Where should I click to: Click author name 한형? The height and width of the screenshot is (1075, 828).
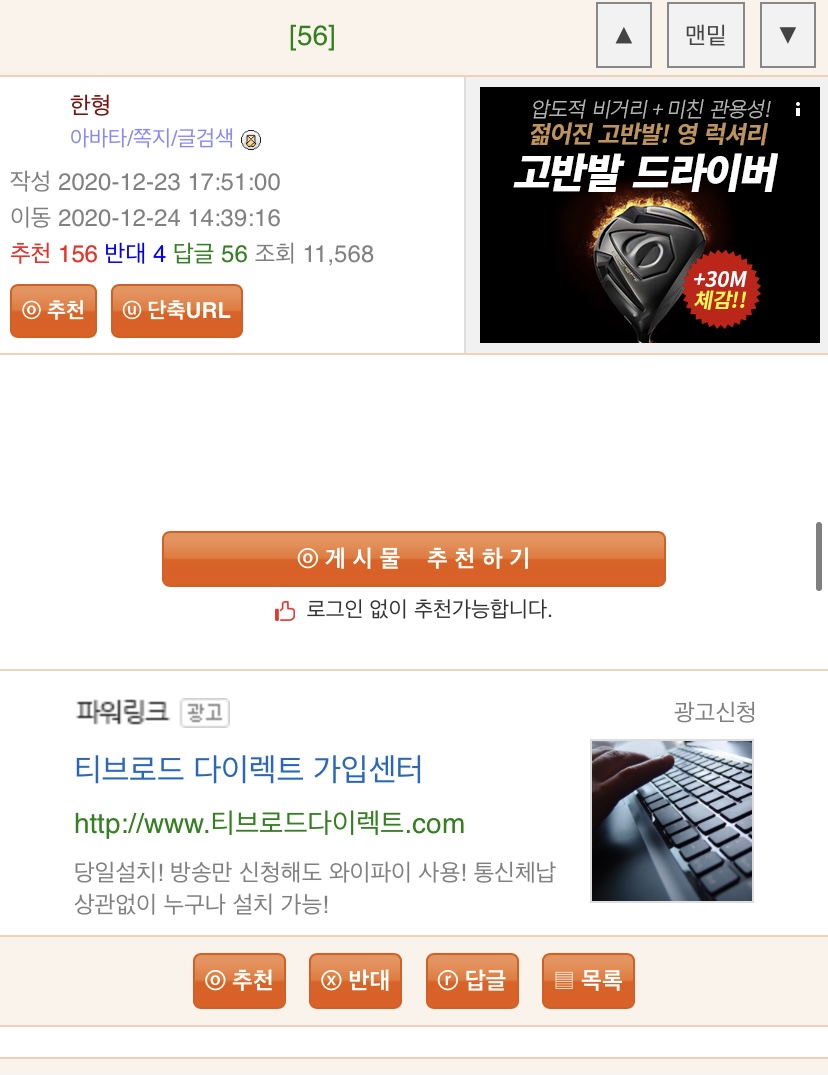[x=90, y=105]
